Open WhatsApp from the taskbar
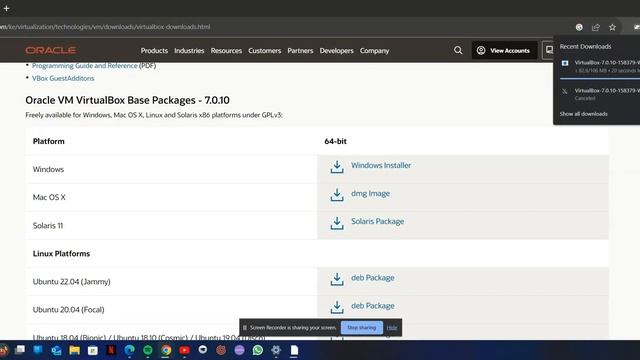The image size is (640, 360). point(258,350)
